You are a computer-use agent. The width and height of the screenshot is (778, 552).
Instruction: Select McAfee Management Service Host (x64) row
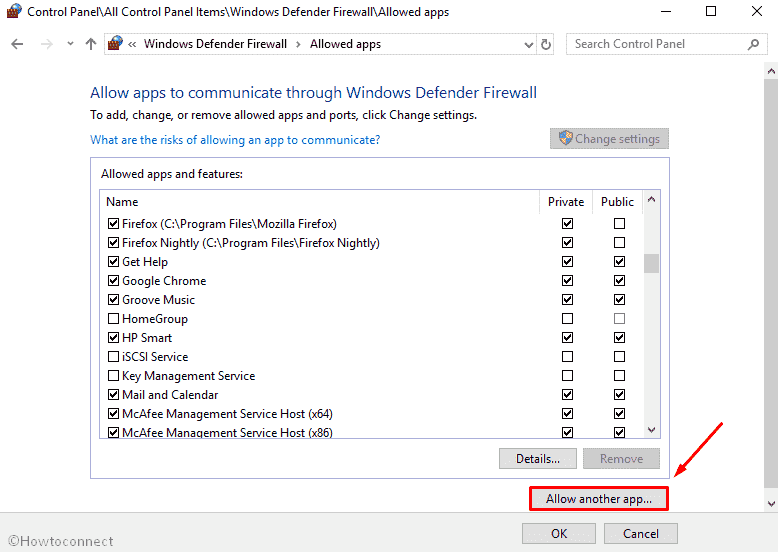pyautogui.click(x=227, y=414)
